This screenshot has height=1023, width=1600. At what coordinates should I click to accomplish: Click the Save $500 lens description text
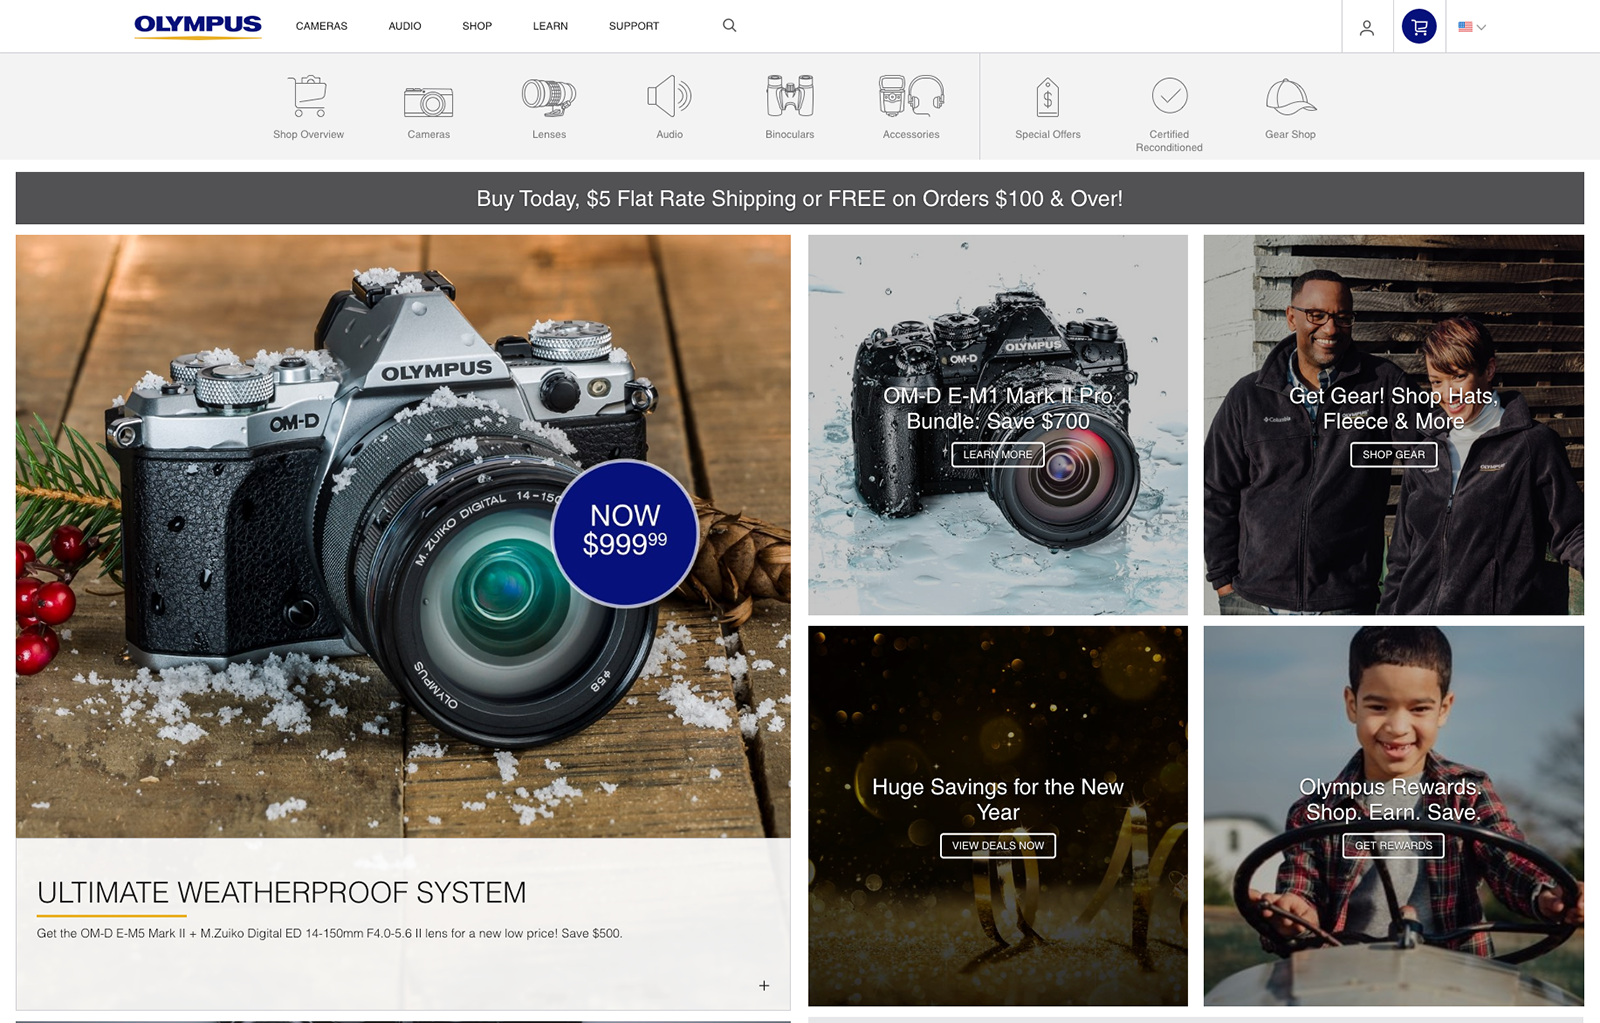(x=330, y=933)
